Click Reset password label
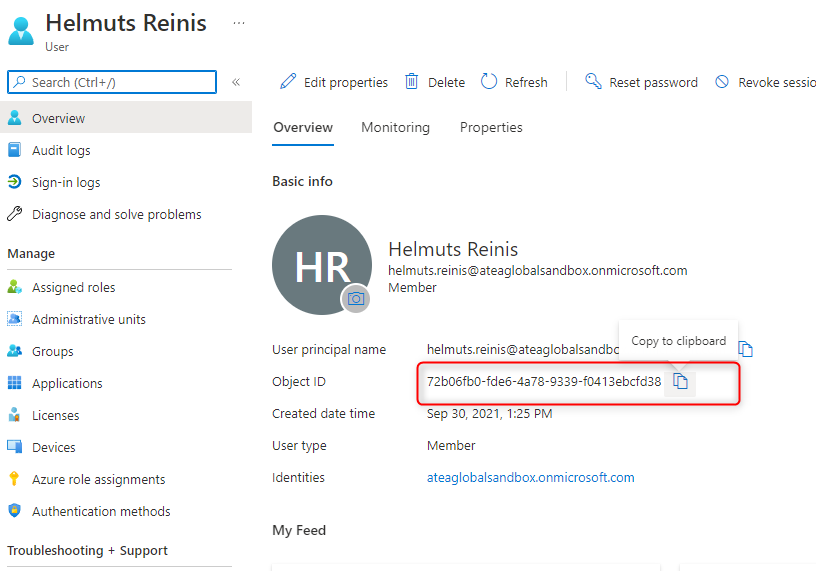816x571 pixels. click(653, 82)
